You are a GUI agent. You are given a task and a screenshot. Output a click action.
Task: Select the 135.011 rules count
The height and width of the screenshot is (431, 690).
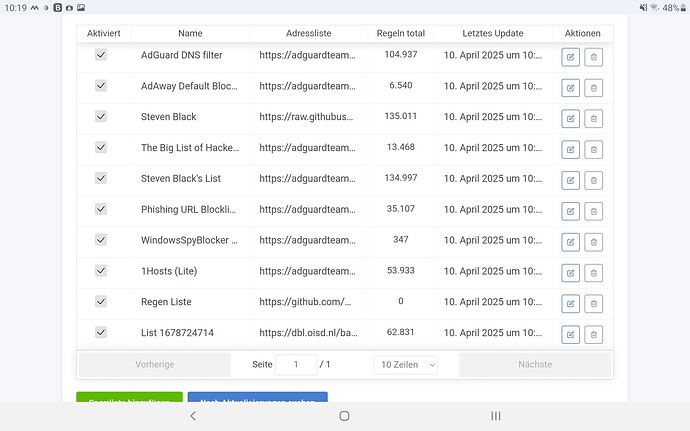point(400,116)
